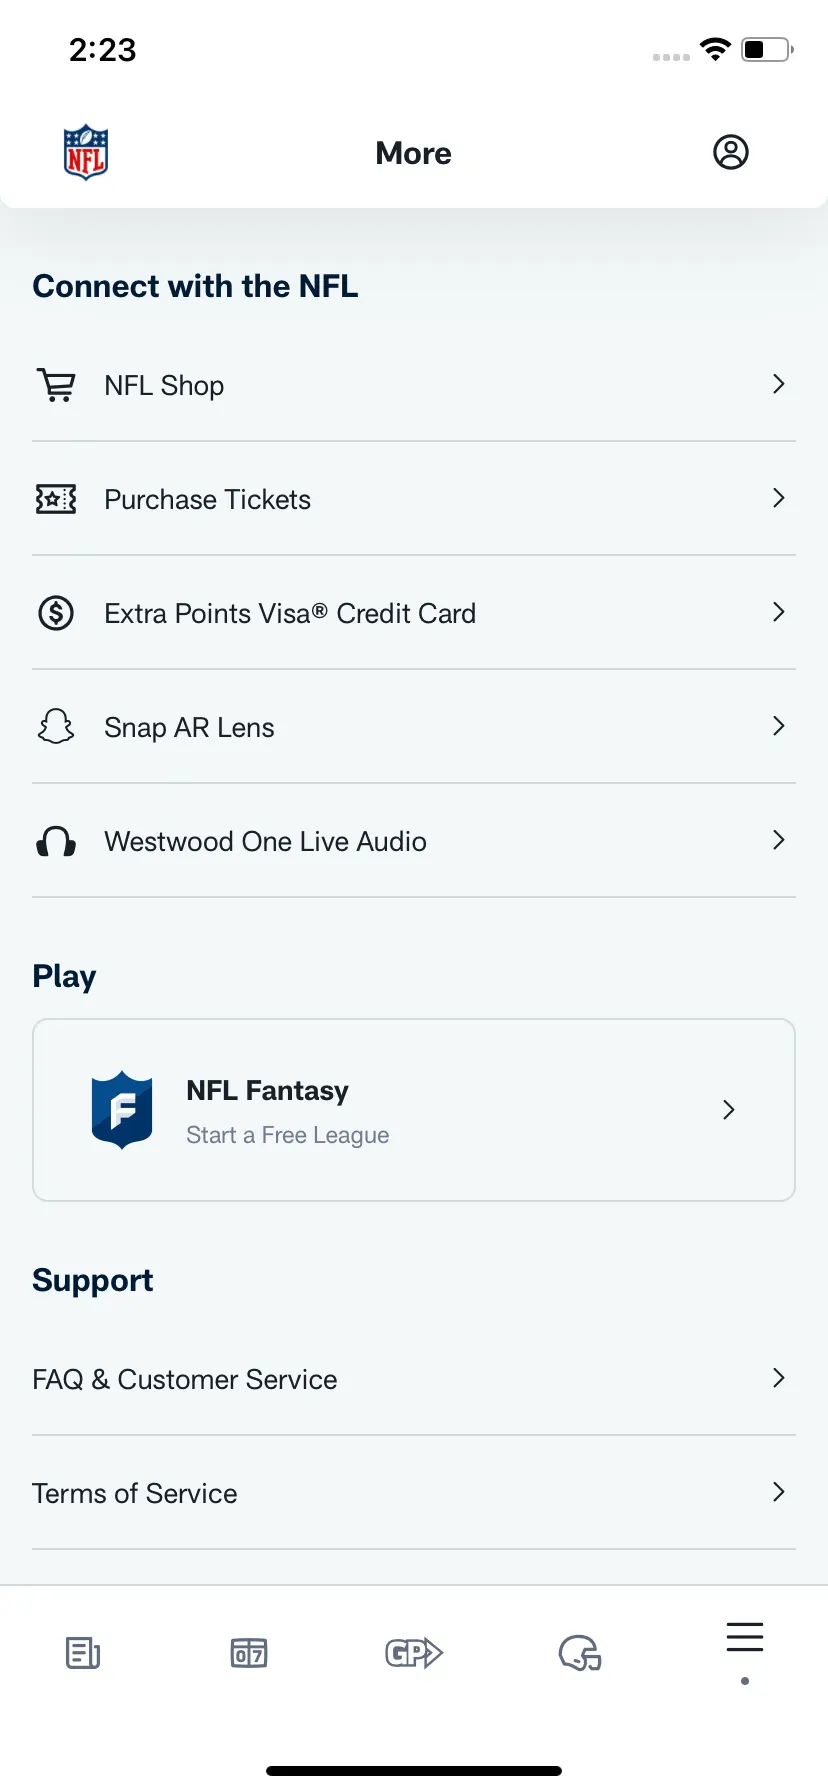Open the user profile icon
This screenshot has width=828, height=1792.
click(730, 152)
